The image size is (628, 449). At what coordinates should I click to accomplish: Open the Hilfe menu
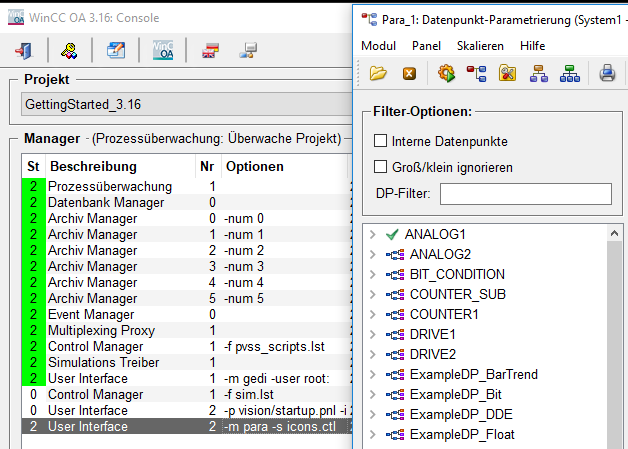533,46
